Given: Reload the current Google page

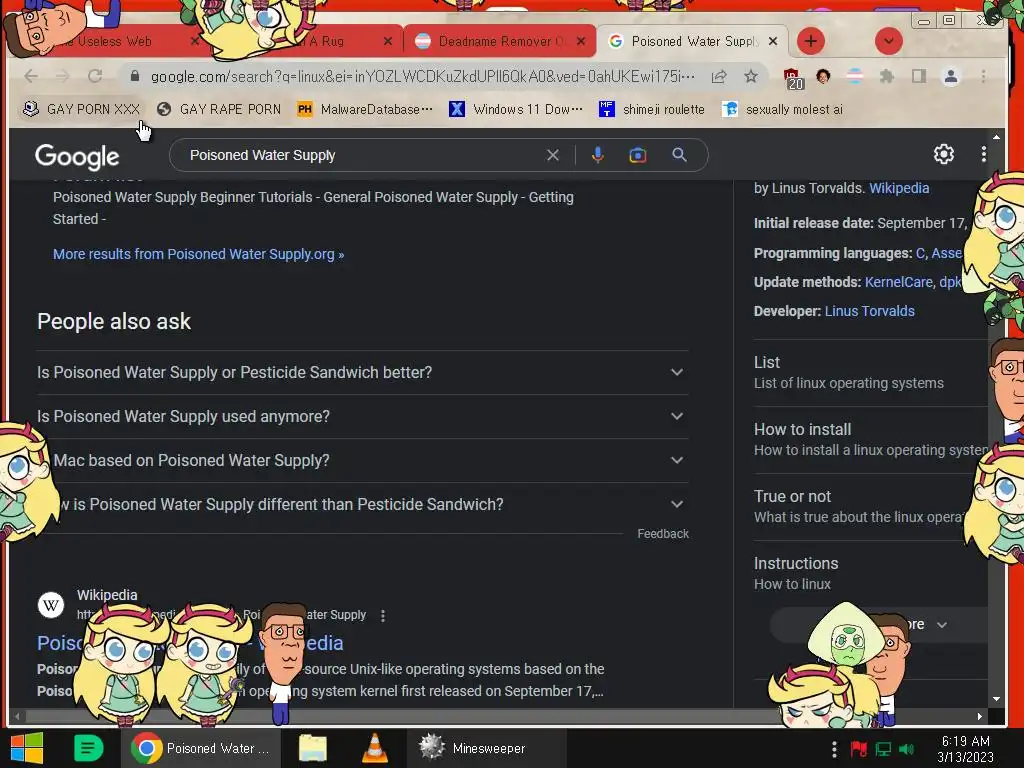Looking at the screenshot, I should 95,76.
